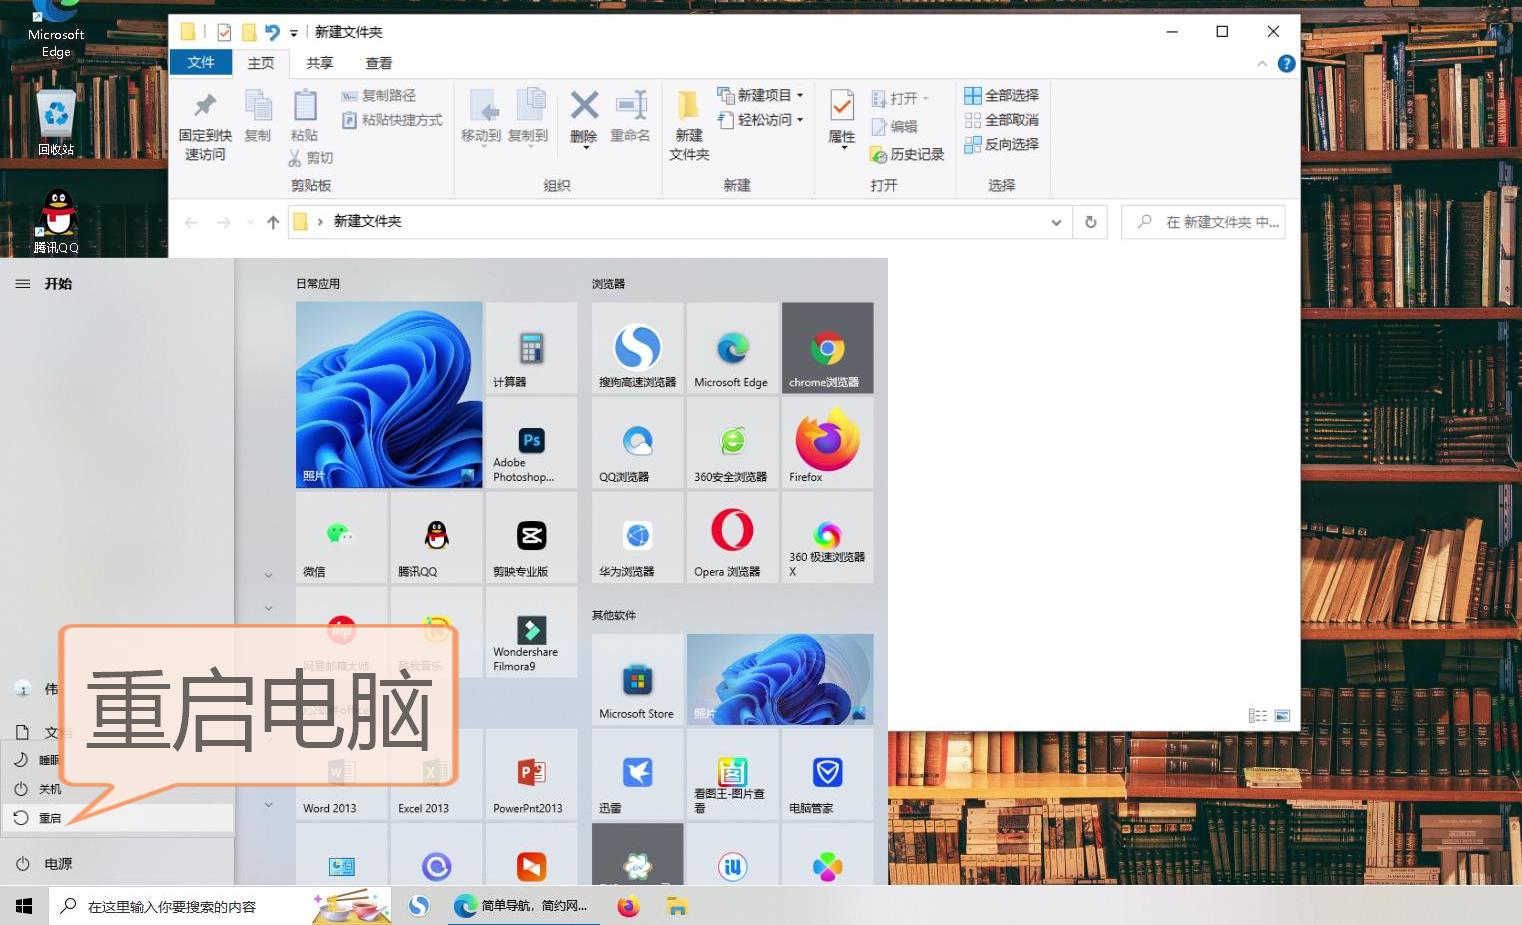Image resolution: width=1522 pixels, height=925 pixels.
Task: Open the Opera 浏览器 tile
Action: (732, 537)
